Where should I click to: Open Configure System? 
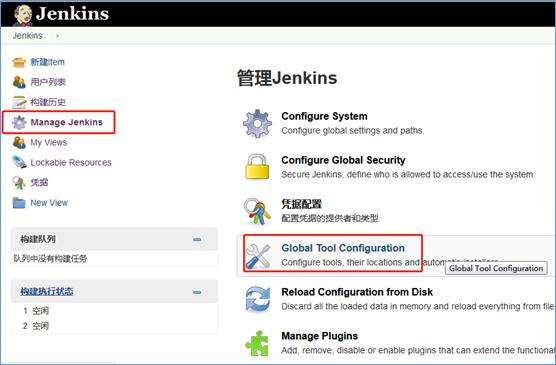click(324, 116)
